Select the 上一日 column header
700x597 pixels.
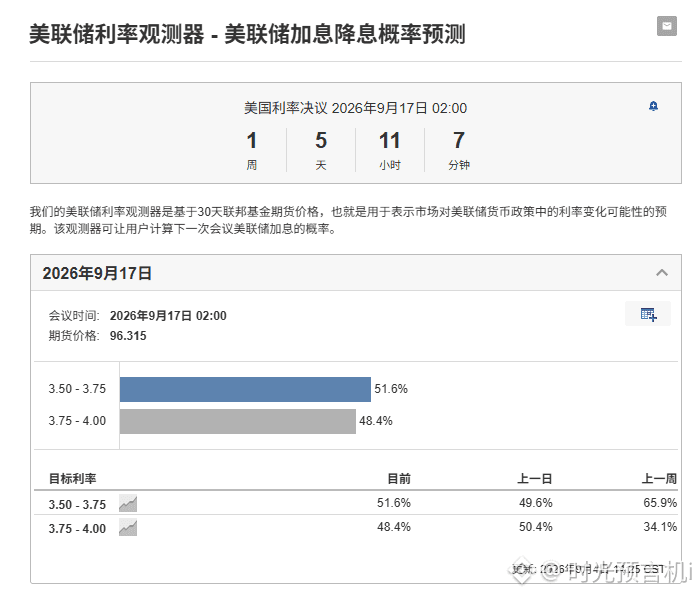pos(535,479)
